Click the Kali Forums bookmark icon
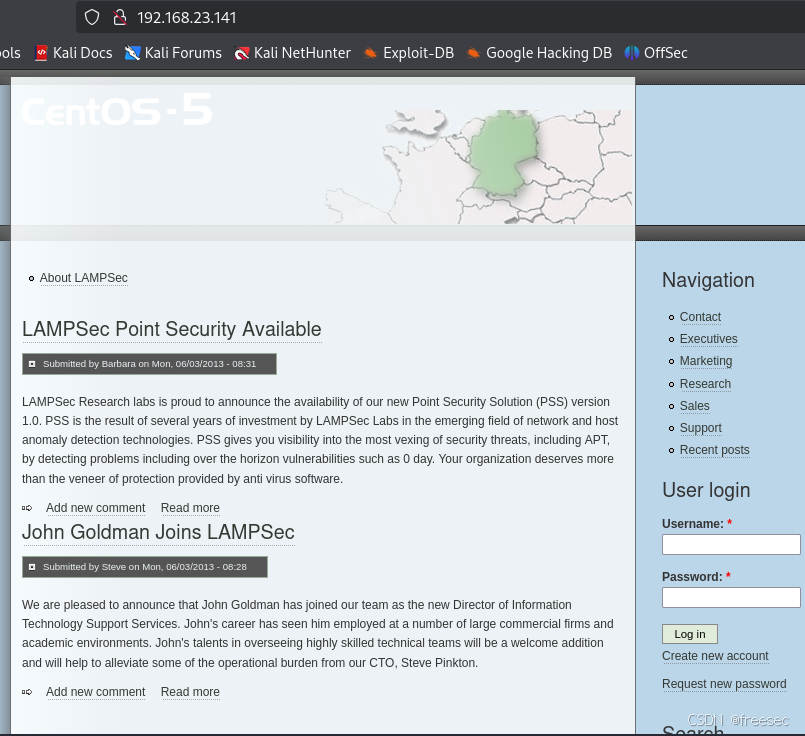The height and width of the screenshot is (736, 805). pyautogui.click(x=132, y=53)
